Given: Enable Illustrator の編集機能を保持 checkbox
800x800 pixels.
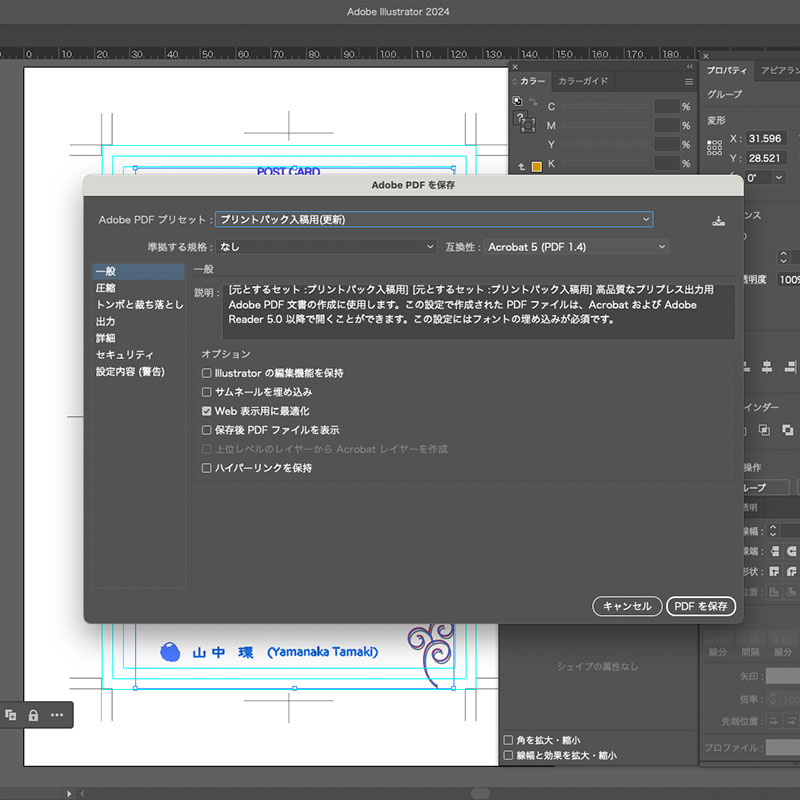Looking at the screenshot, I should coord(207,373).
